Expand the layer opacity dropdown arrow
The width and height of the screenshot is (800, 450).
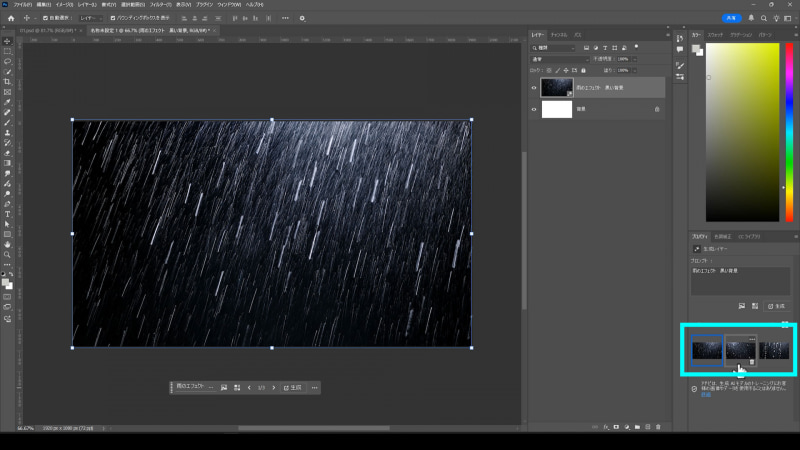[633, 59]
